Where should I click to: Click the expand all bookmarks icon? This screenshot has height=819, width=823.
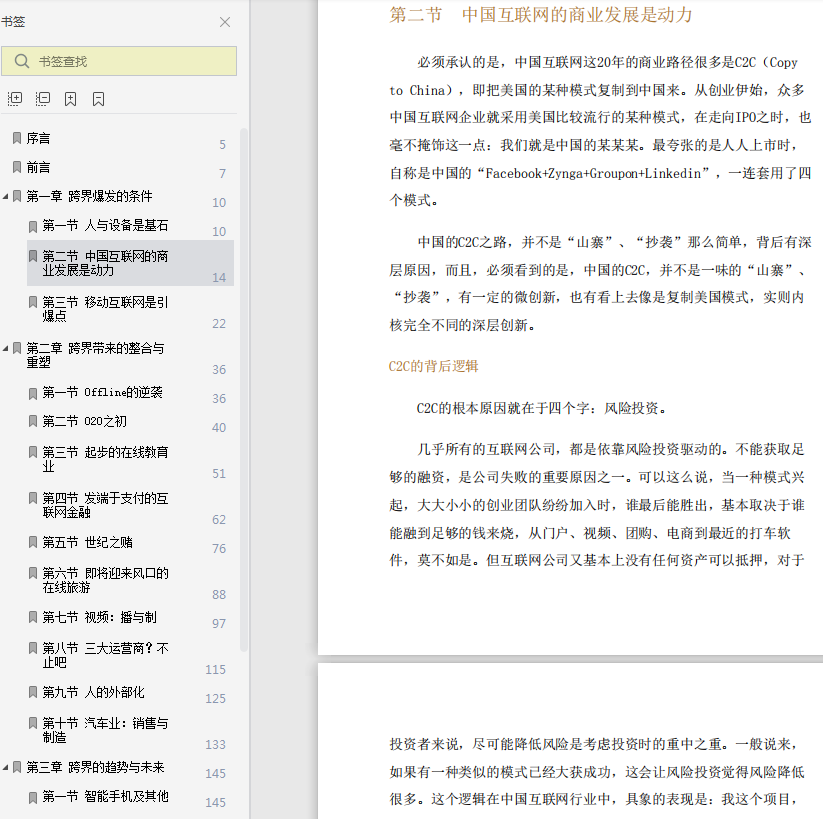tap(14, 99)
